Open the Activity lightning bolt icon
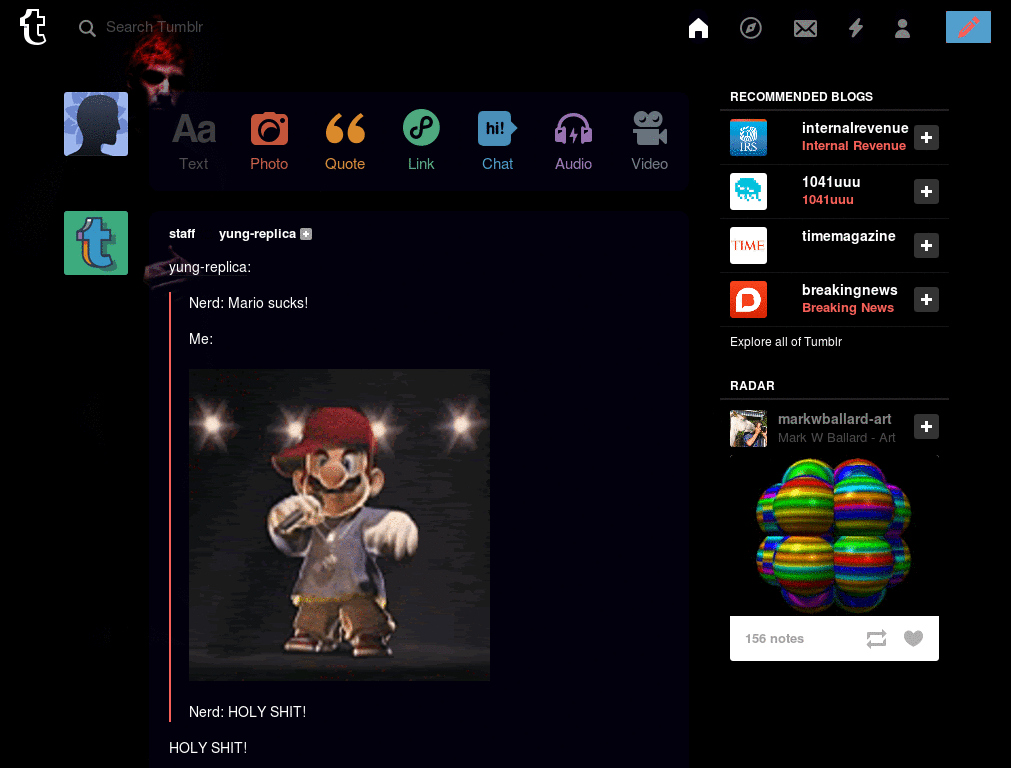This screenshot has height=768, width=1024. (x=856, y=28)
